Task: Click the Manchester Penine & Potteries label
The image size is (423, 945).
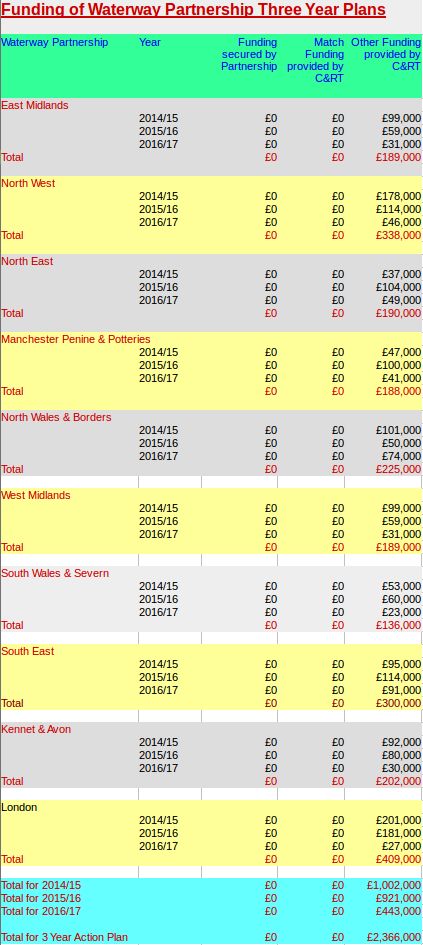Action: 76,339
